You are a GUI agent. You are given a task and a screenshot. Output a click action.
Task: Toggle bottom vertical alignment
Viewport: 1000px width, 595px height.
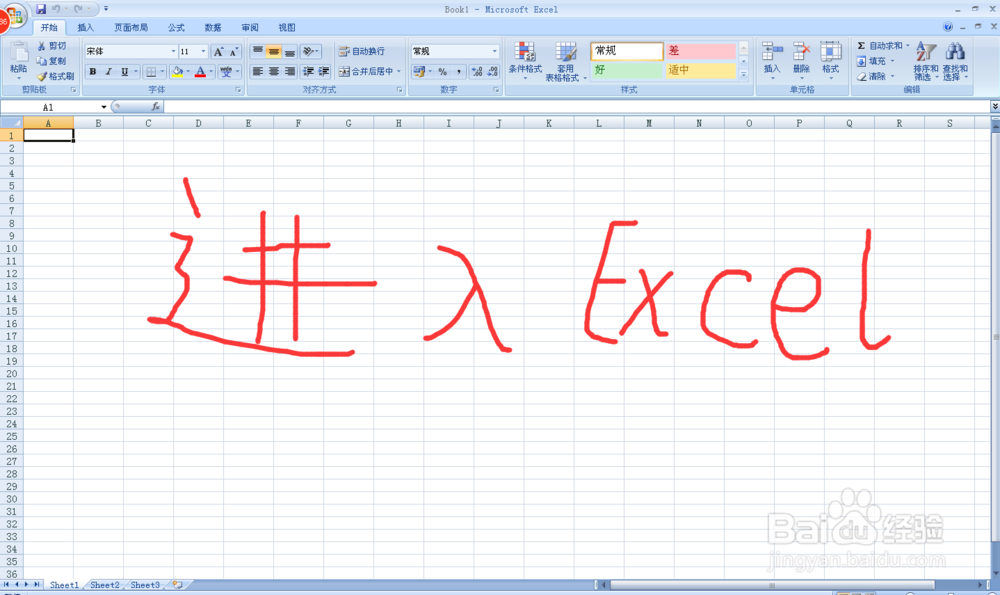290,51
